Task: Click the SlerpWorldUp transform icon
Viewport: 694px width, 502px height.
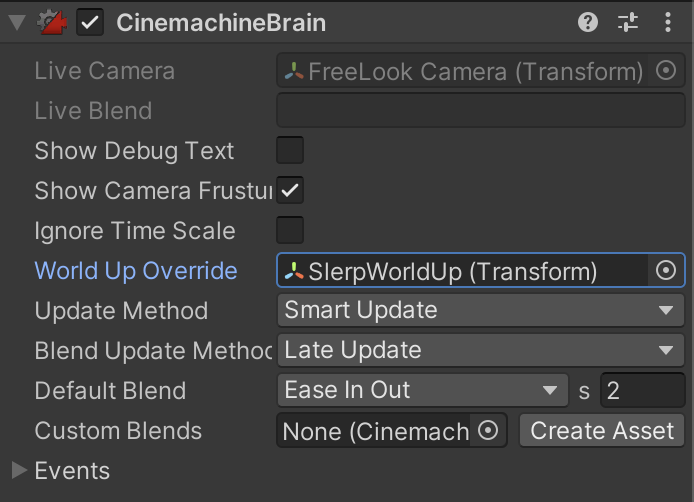Action: click(x=294, y=271)
